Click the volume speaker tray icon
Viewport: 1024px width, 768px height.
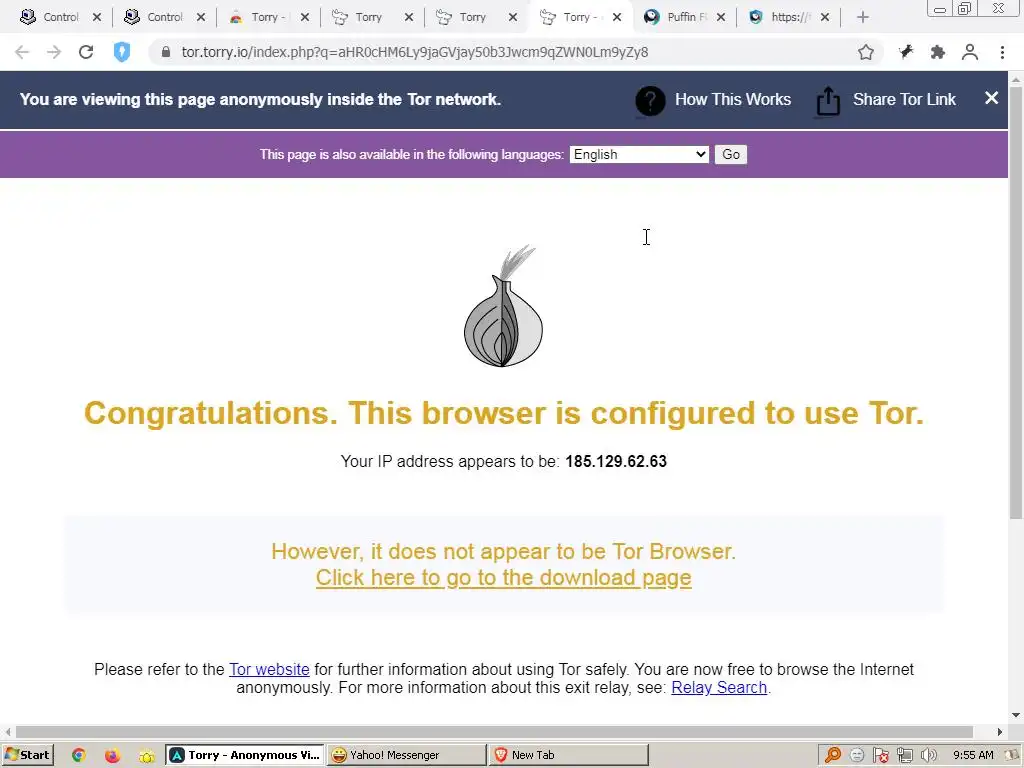[929, 756]
